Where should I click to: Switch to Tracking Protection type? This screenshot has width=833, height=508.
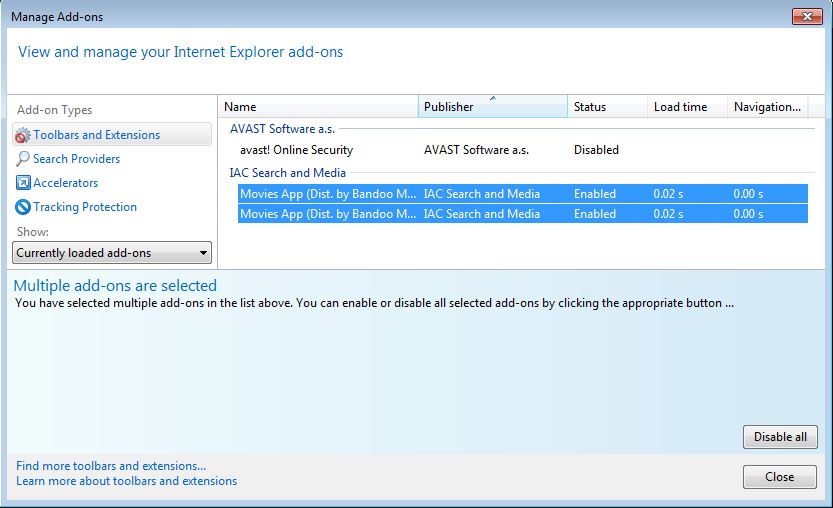coord(85,207)
